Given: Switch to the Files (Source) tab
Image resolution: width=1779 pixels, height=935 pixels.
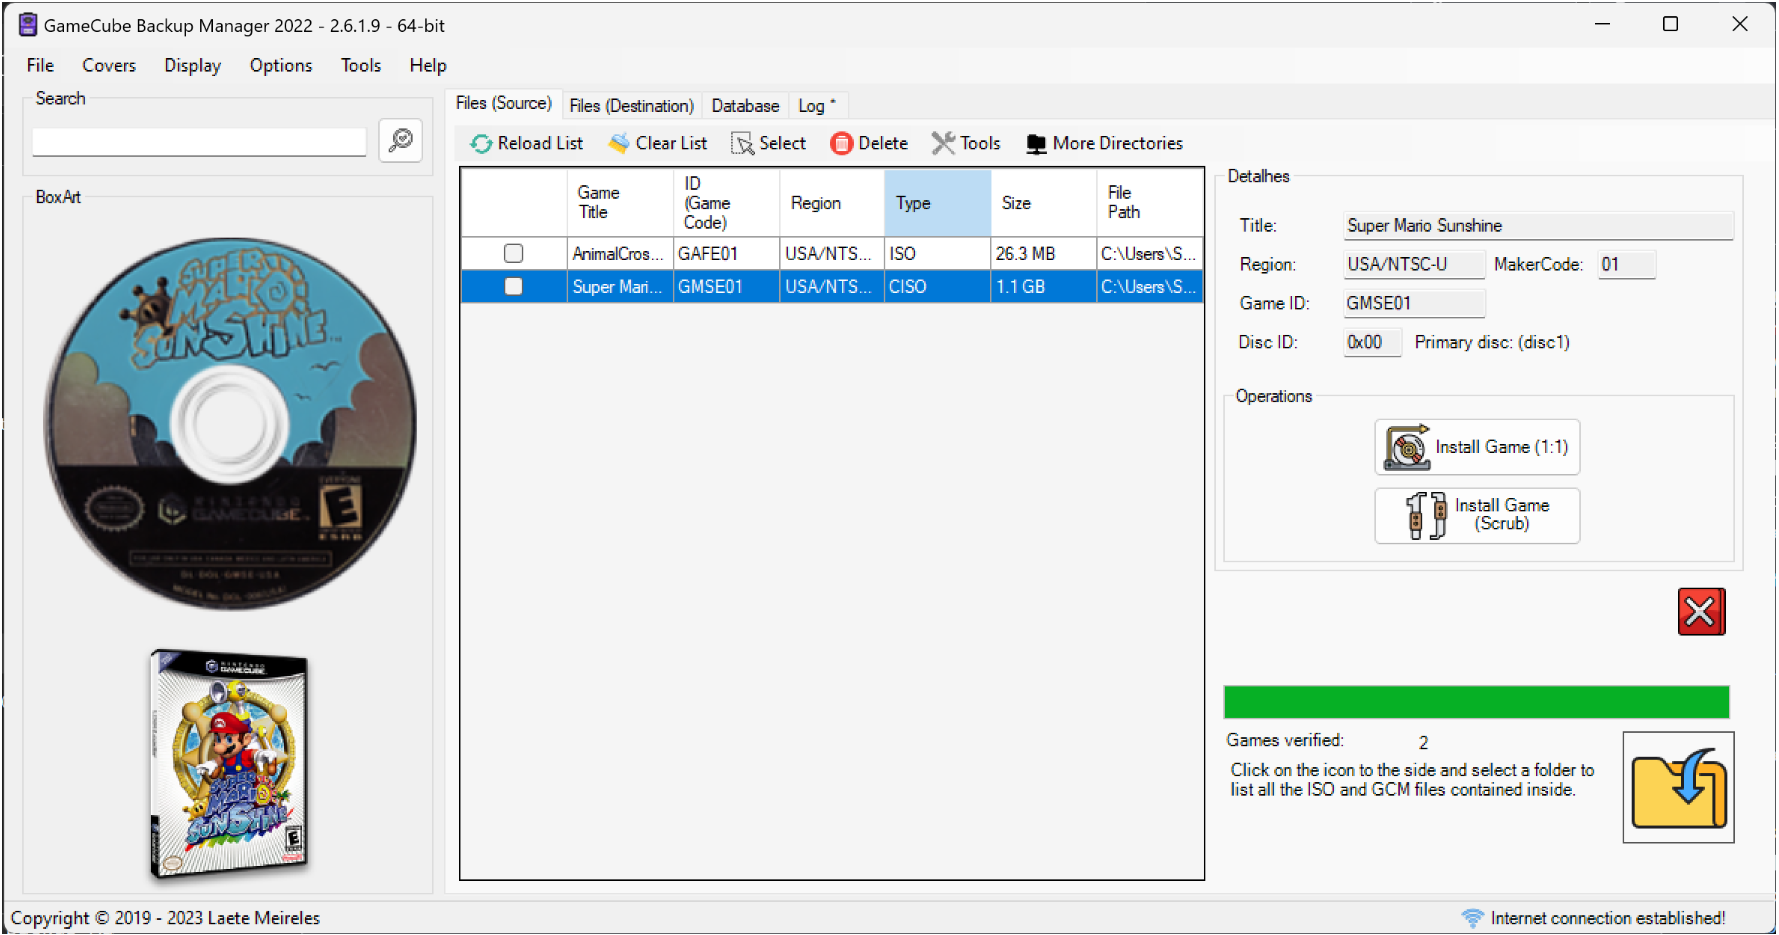Looking at the screenshot, I should (x=503, y=103).
